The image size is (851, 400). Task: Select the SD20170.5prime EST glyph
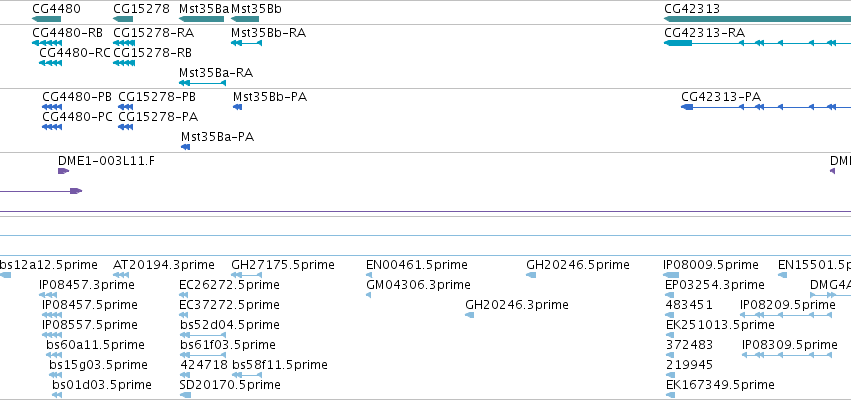pos(185,395)
